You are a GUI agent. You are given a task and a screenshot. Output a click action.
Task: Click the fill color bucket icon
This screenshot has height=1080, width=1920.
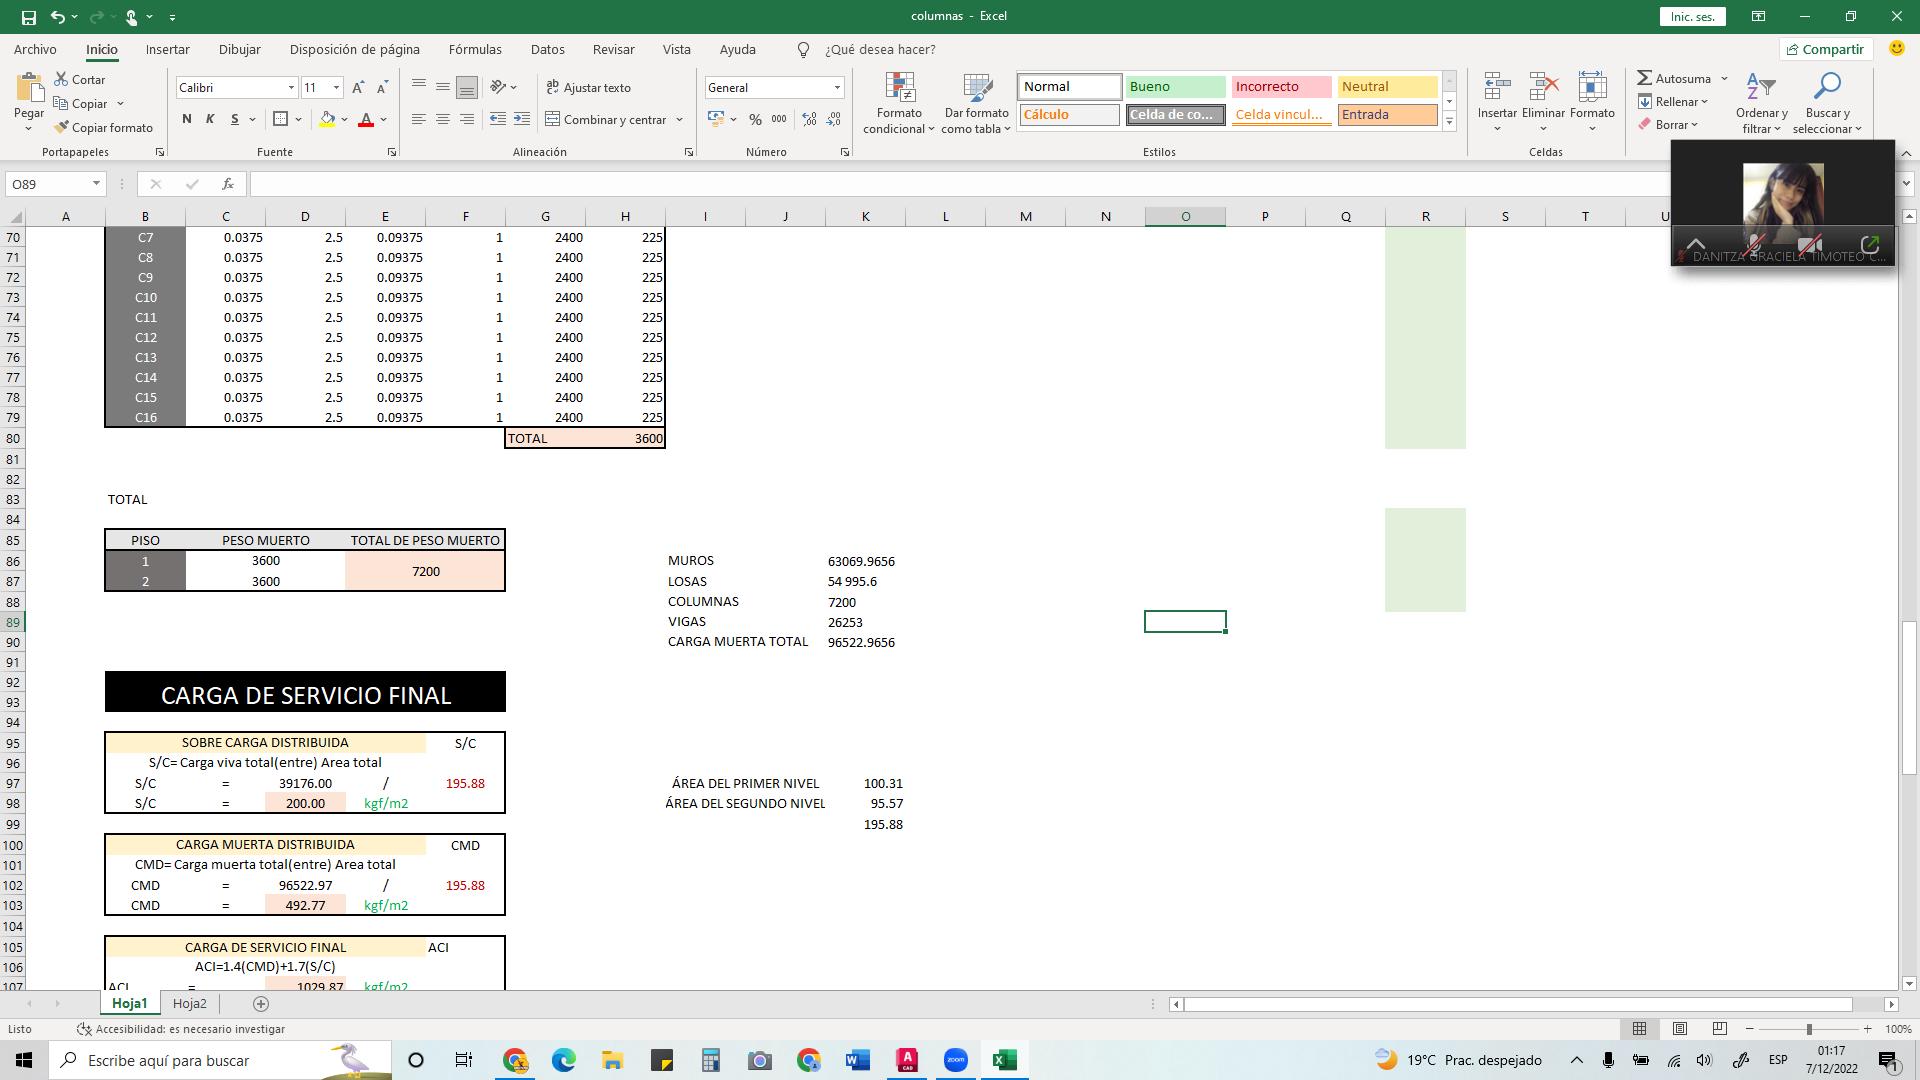(x=327, y=119)
